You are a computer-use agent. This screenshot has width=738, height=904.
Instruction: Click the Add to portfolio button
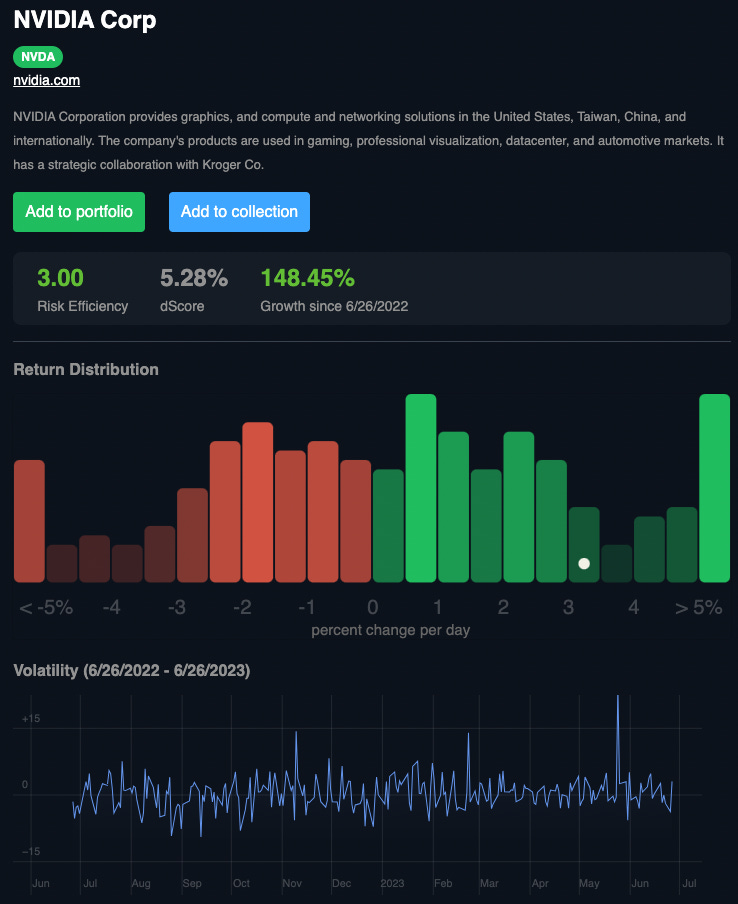pos(79,212)
